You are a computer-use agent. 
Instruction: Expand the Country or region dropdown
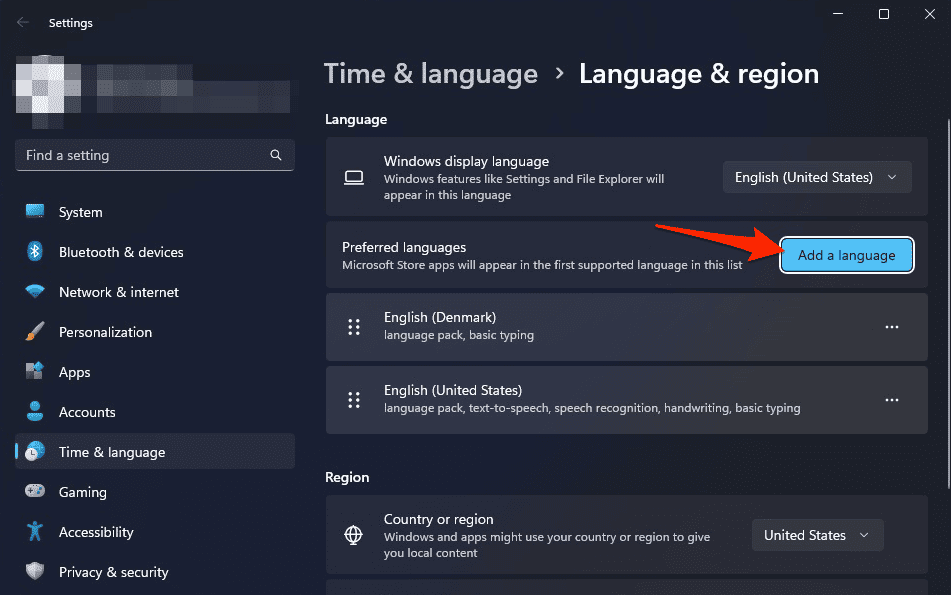(x=817, y=535)
